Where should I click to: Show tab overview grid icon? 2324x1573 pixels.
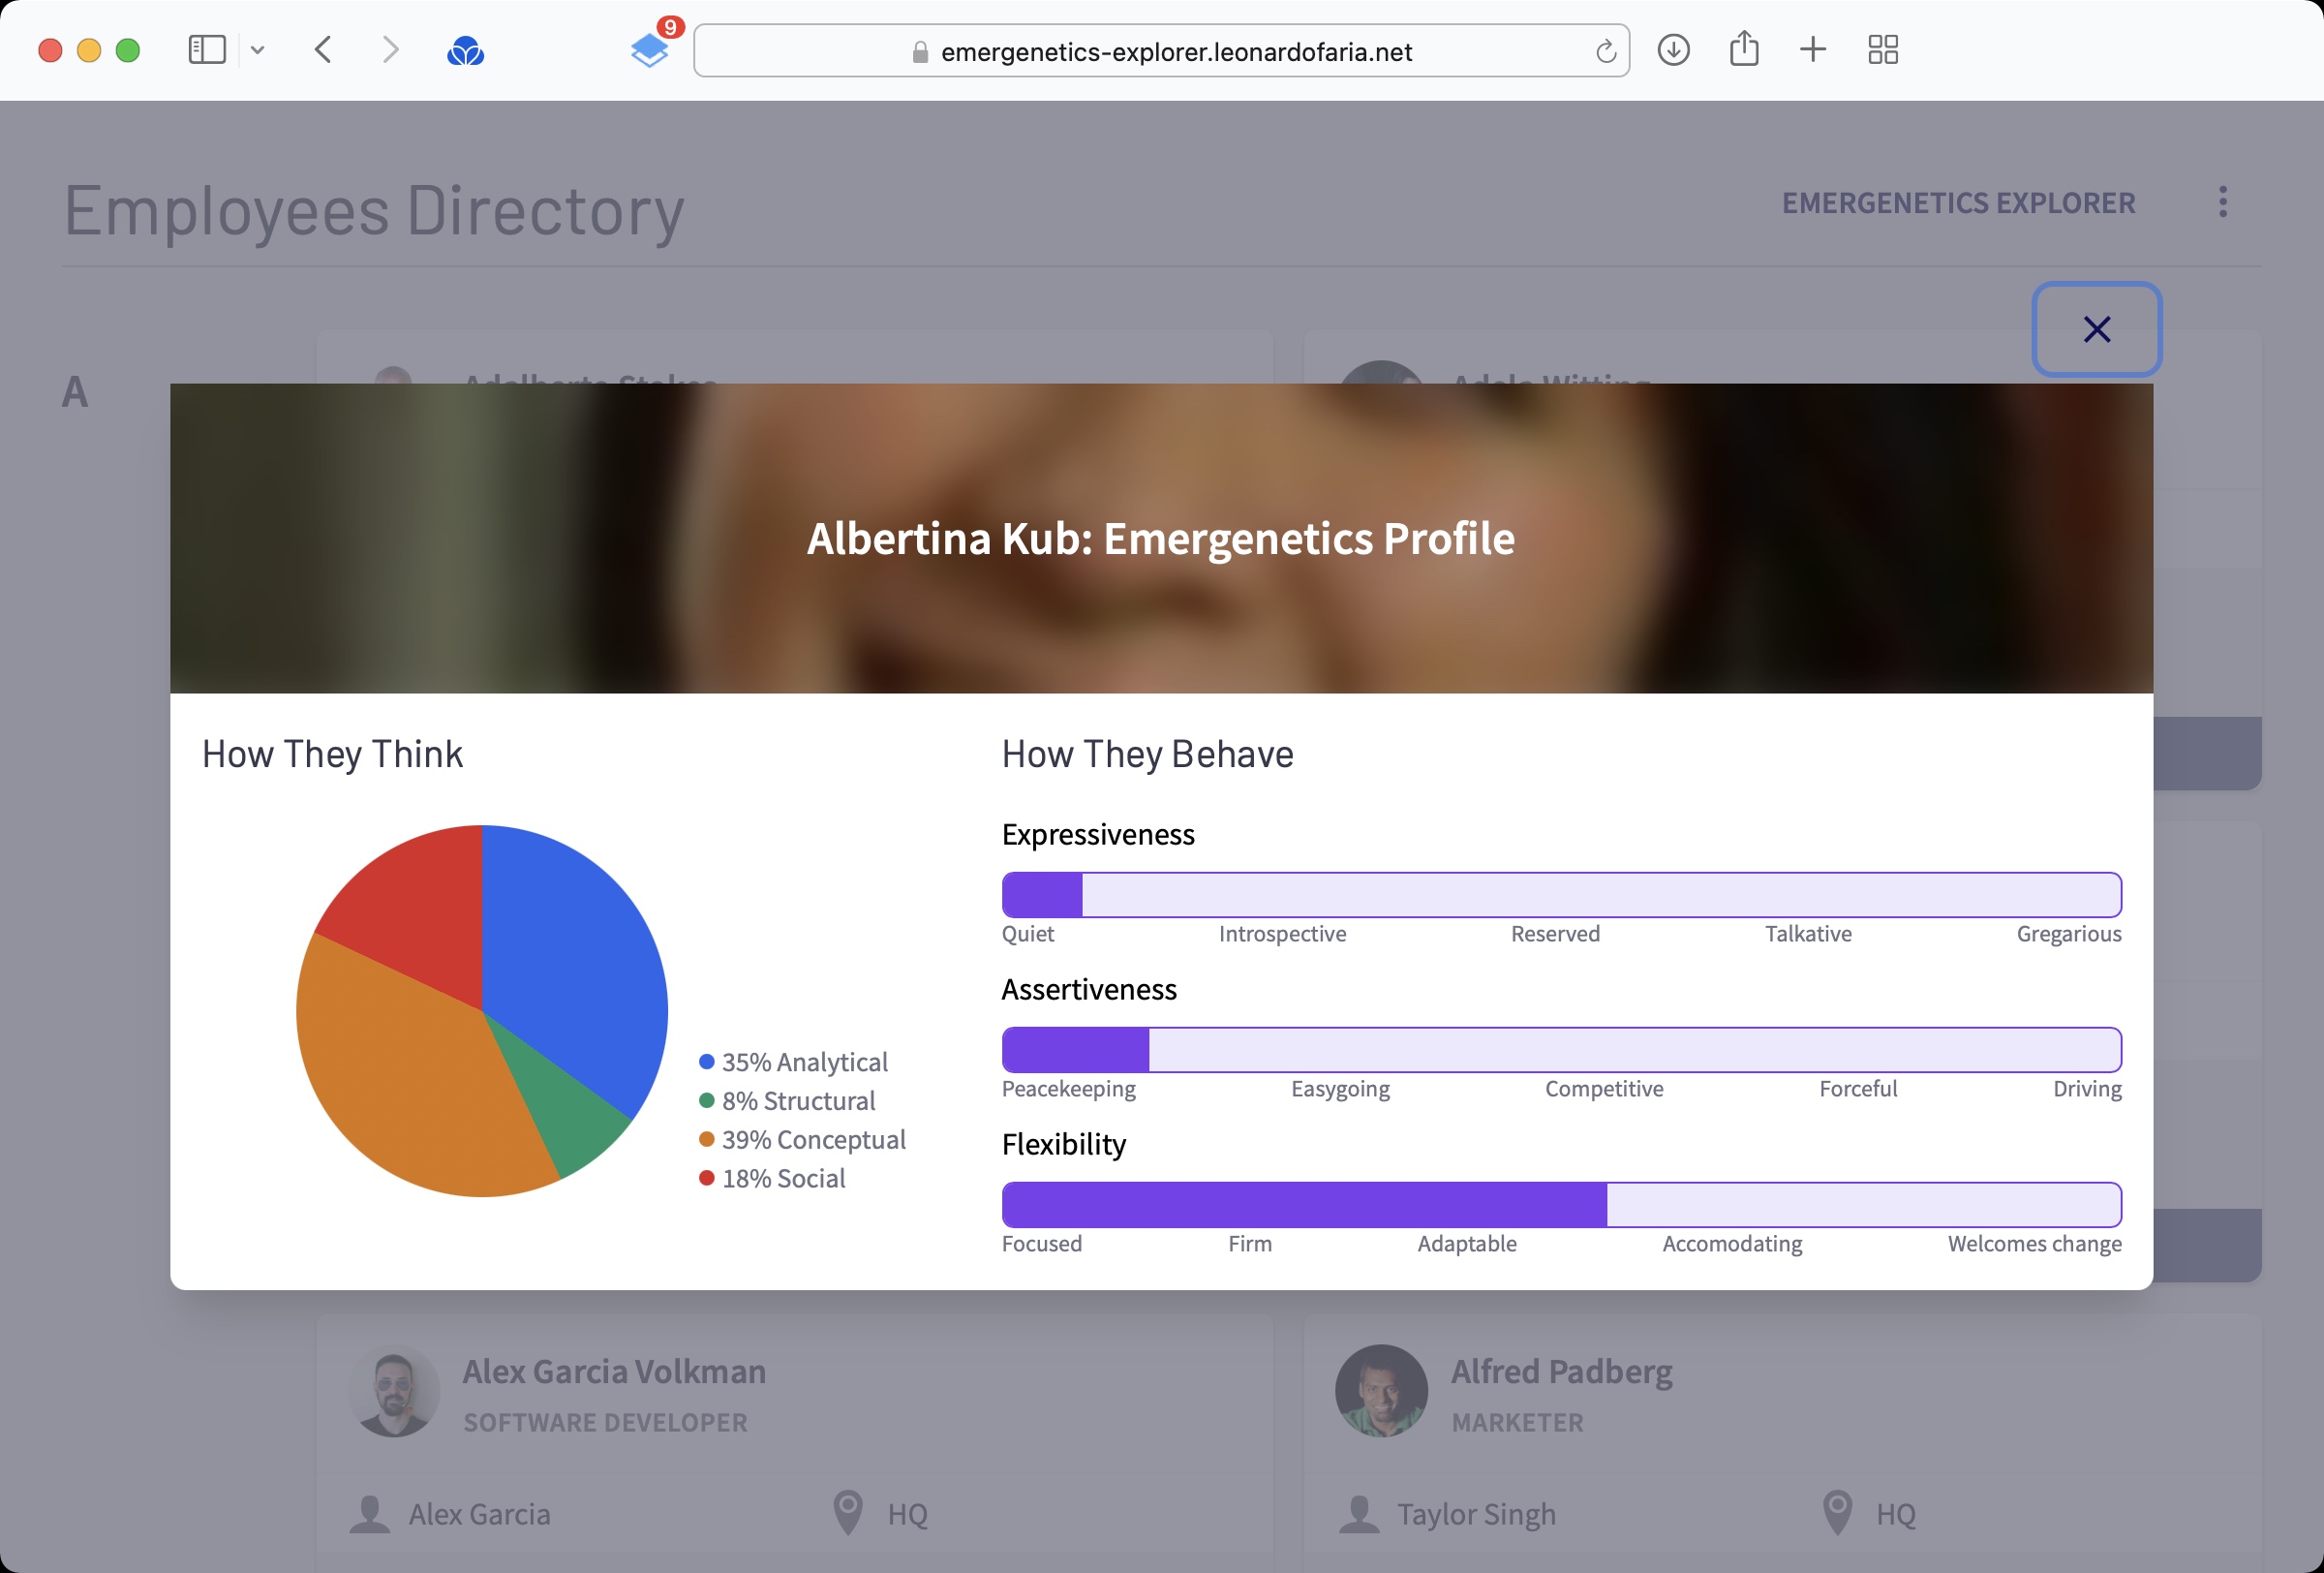1882,50
